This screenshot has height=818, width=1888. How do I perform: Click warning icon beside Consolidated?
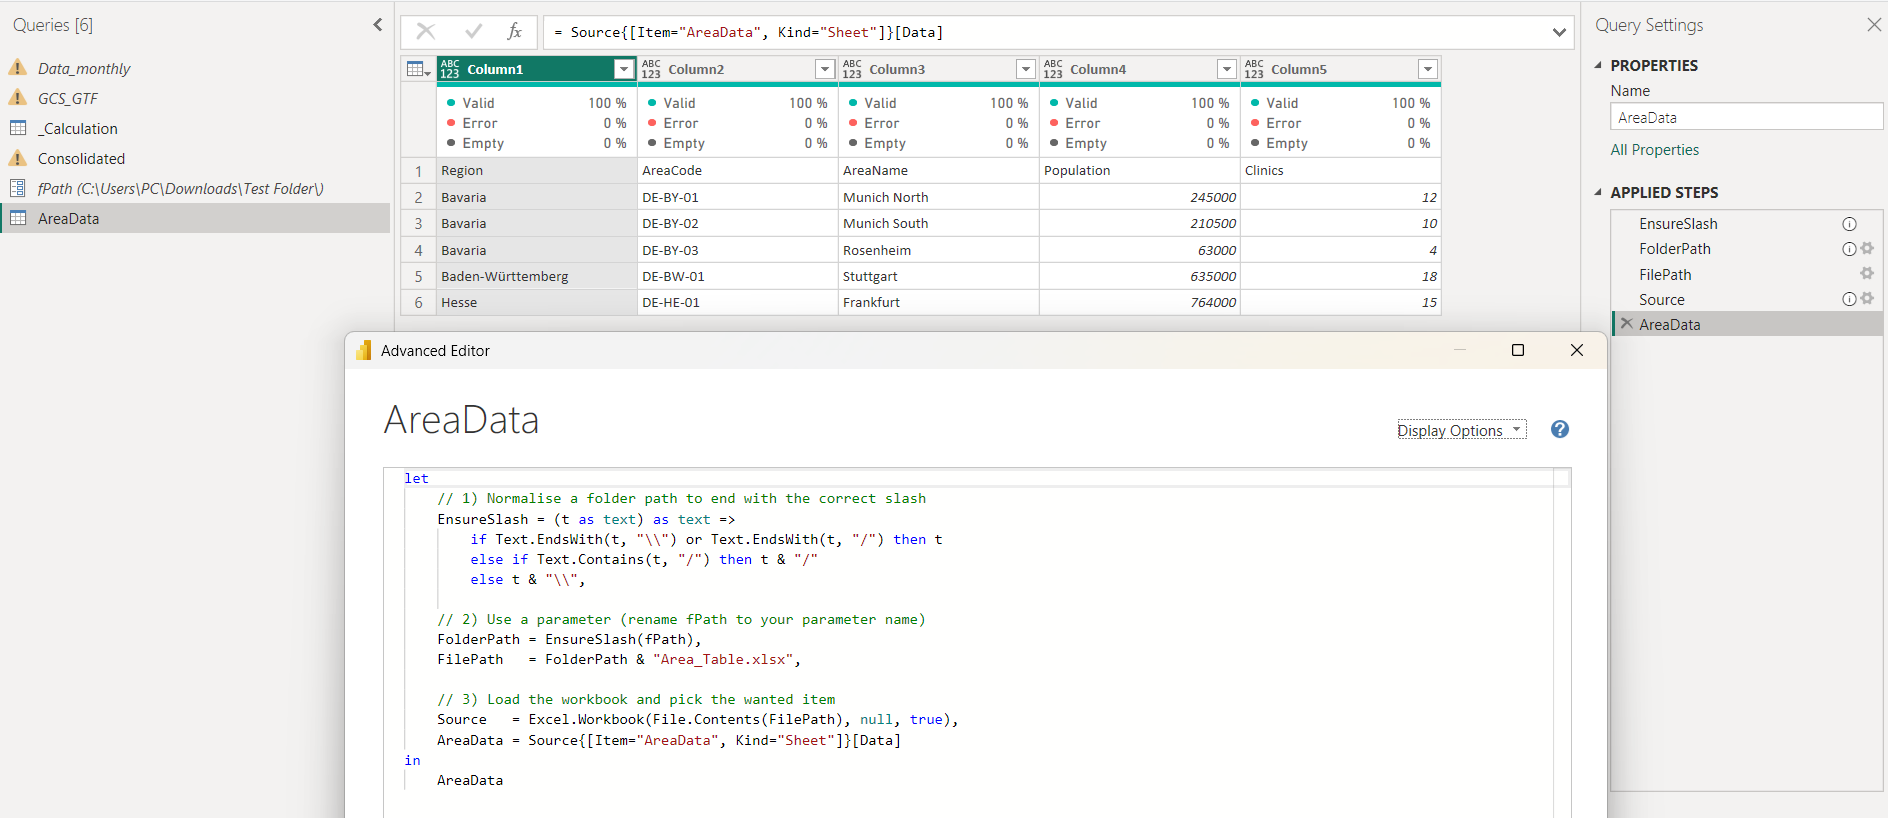(x=17, y=157)
